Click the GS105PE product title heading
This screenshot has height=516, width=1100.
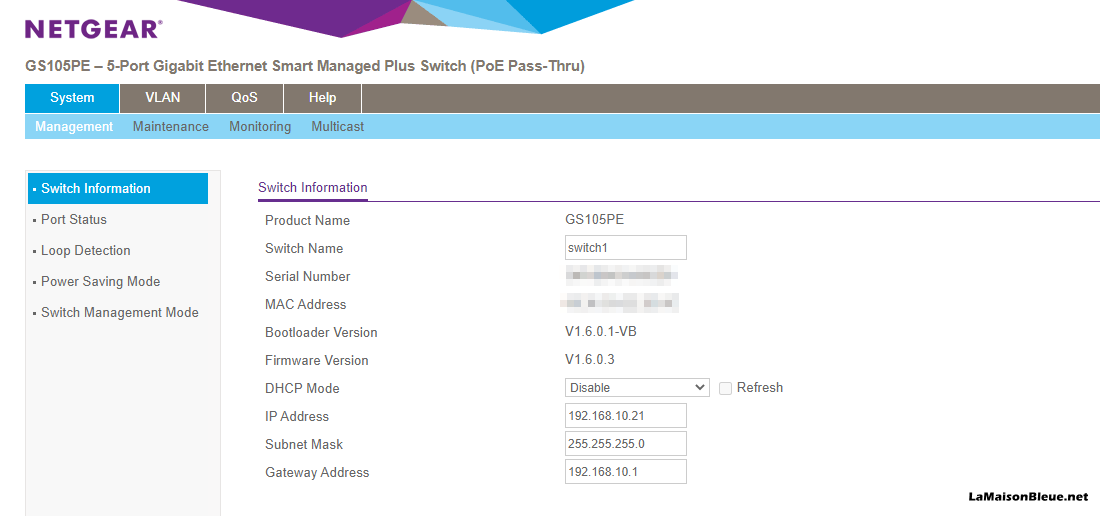[304, 66]
